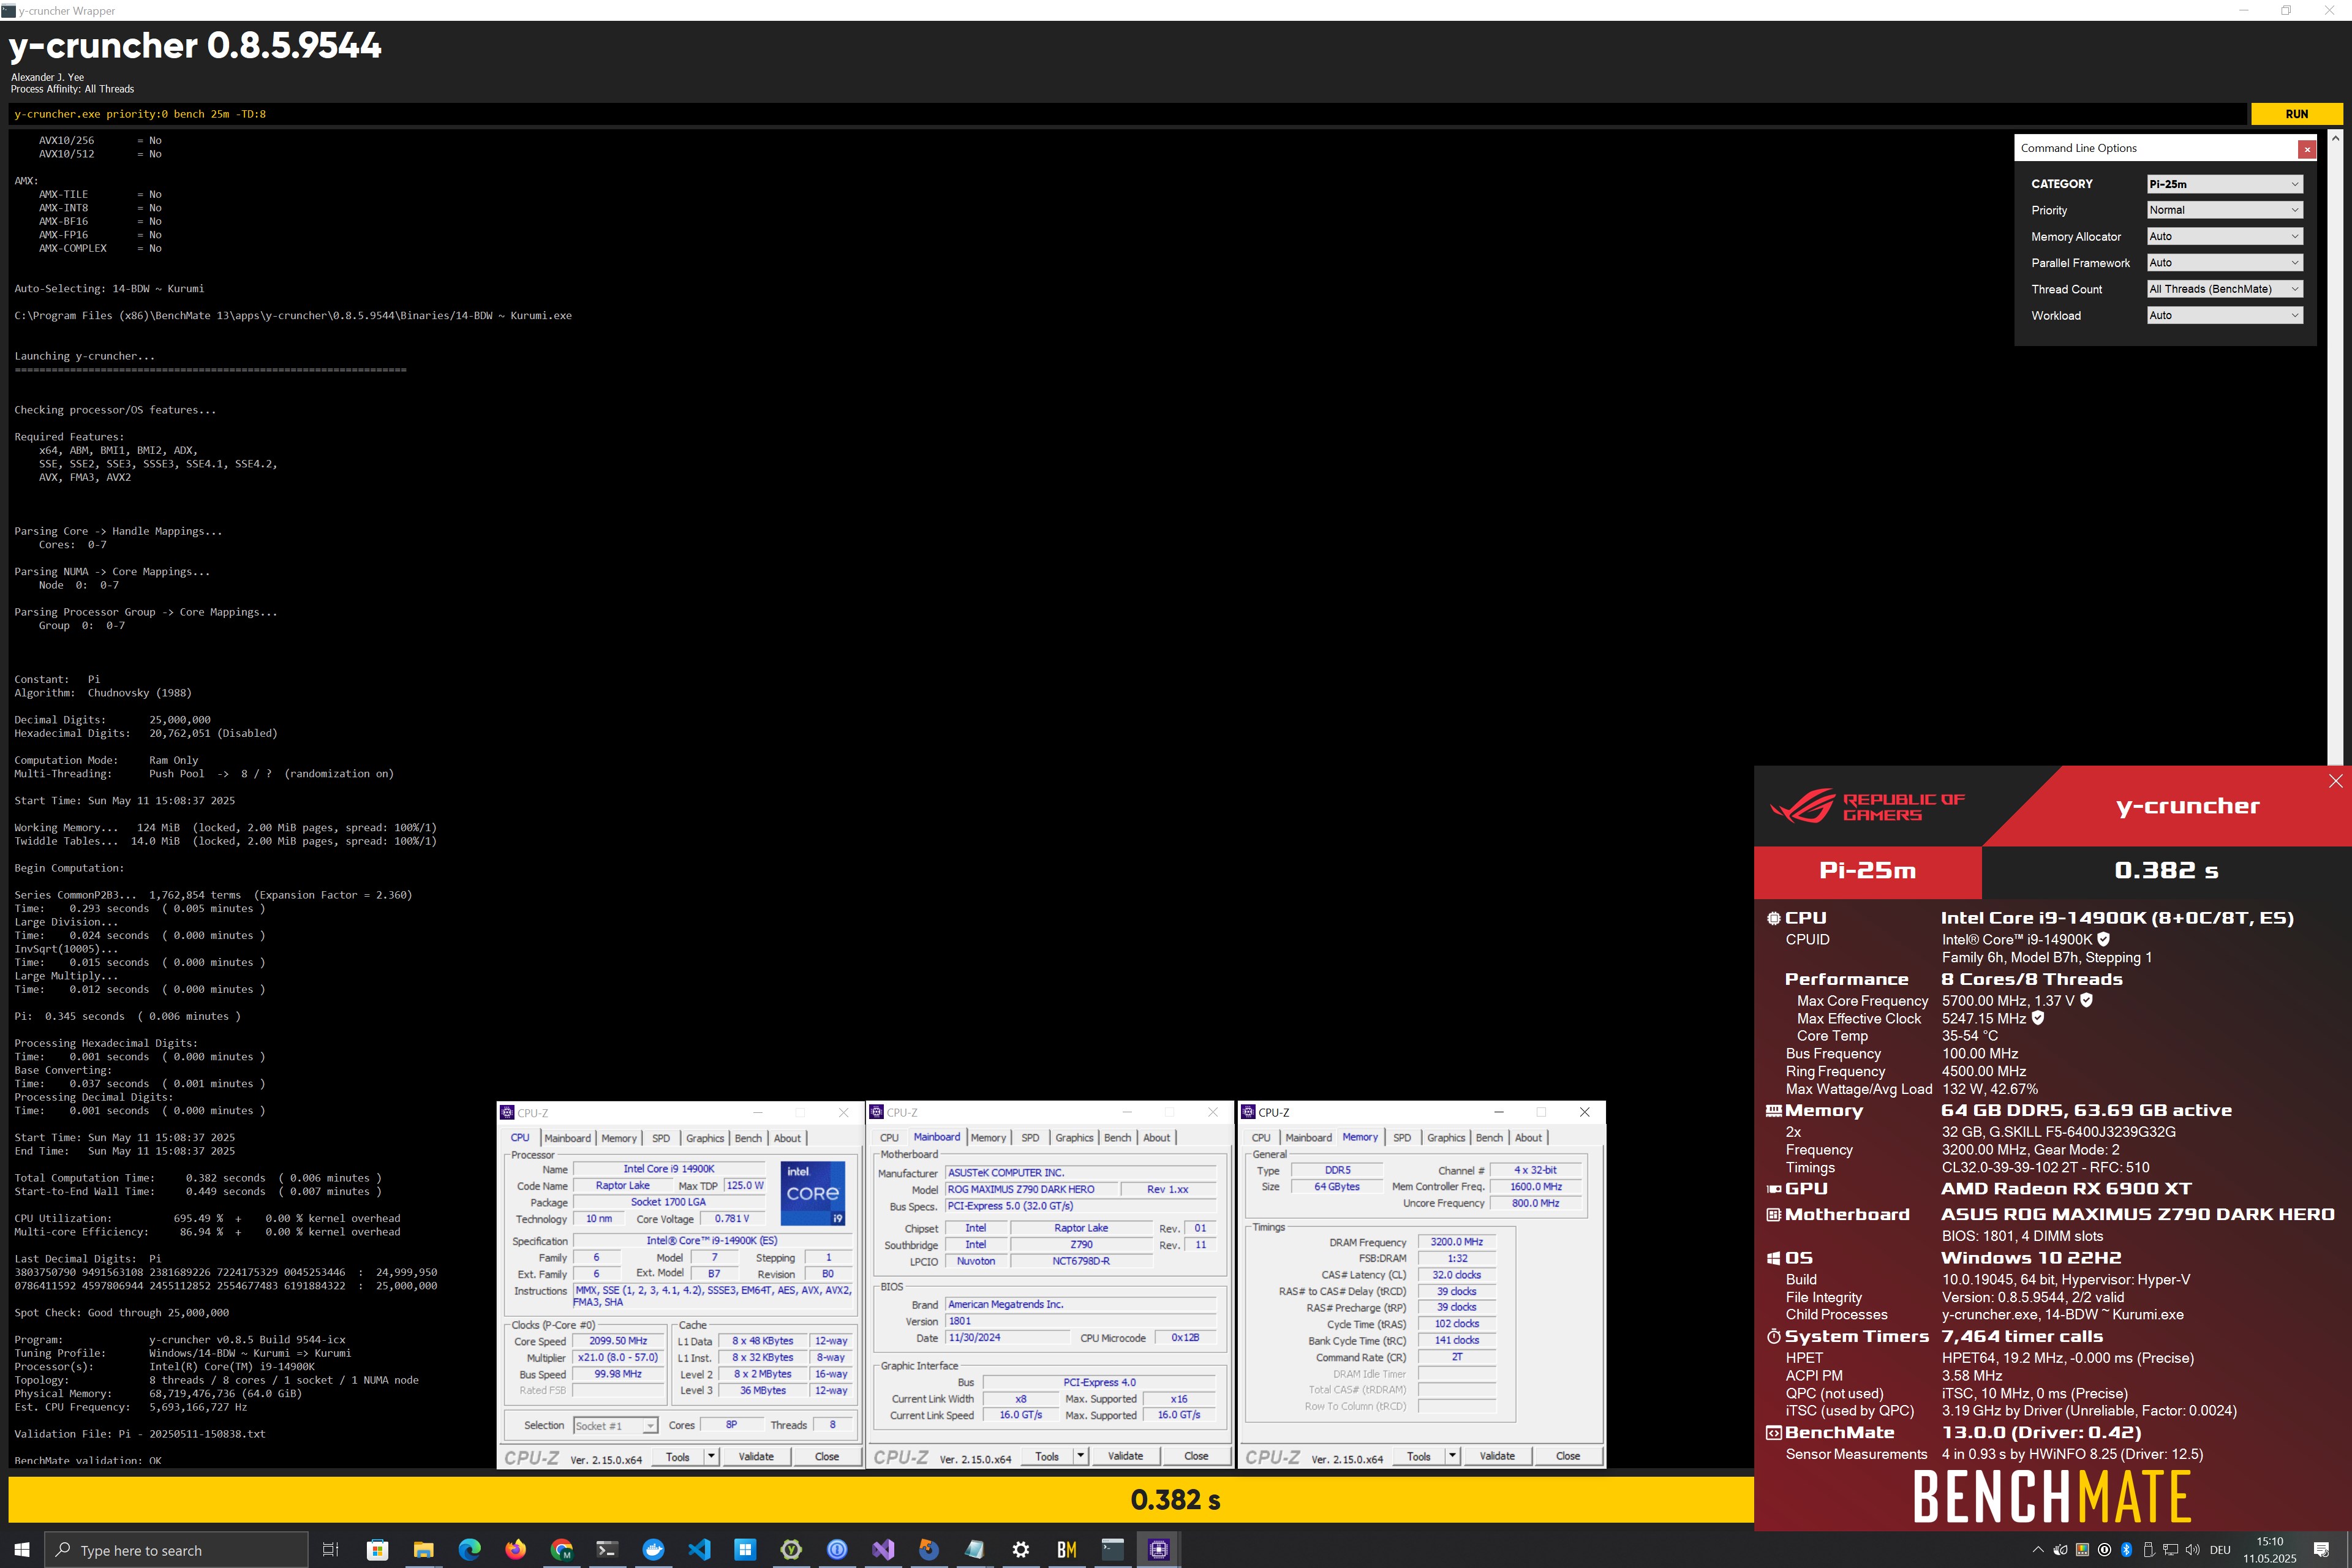The image size is (2352, 1568).
Task: Open the clock showing 15:10
Action: click(x=2270, y=1550)
